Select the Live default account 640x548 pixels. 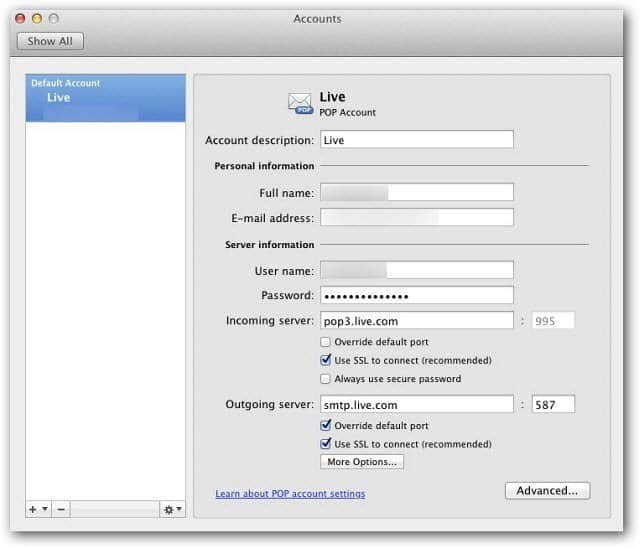105,98
